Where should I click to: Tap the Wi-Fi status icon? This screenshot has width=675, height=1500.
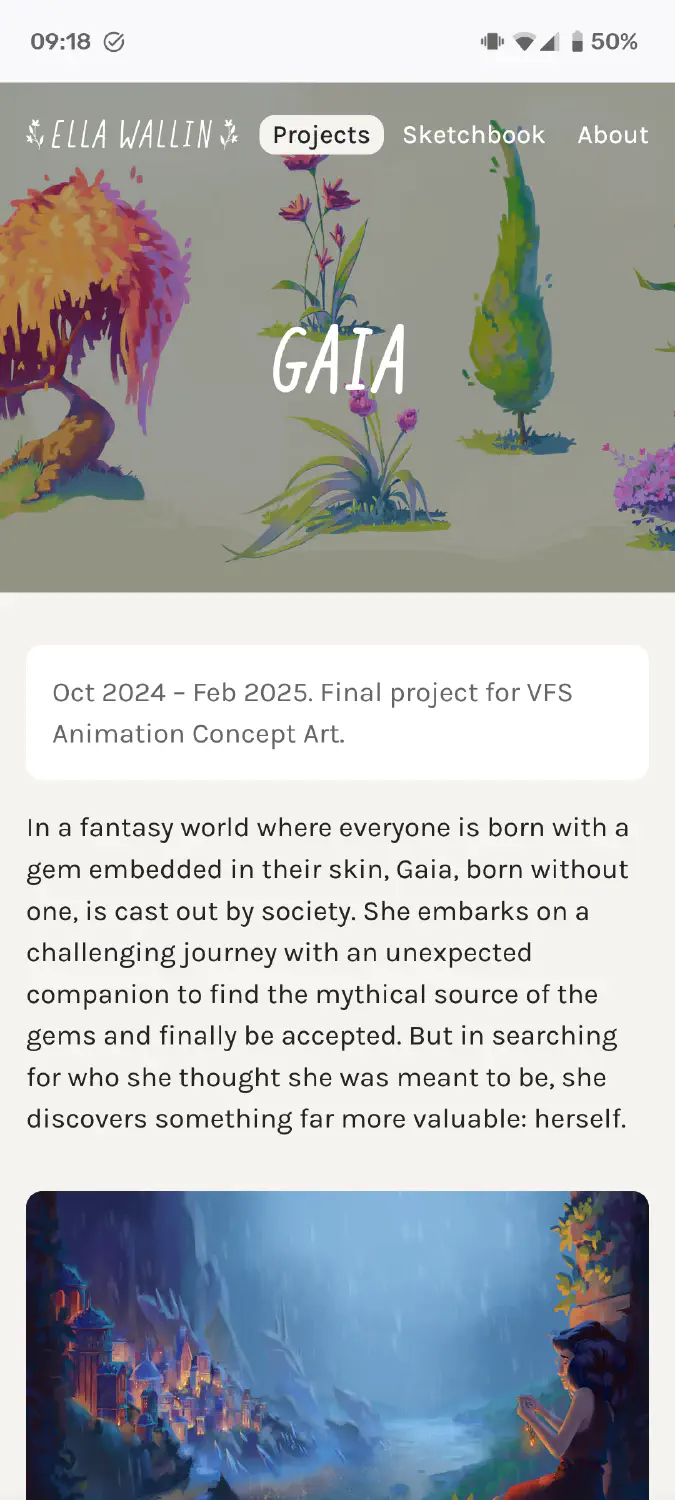[x=523, y=42]
